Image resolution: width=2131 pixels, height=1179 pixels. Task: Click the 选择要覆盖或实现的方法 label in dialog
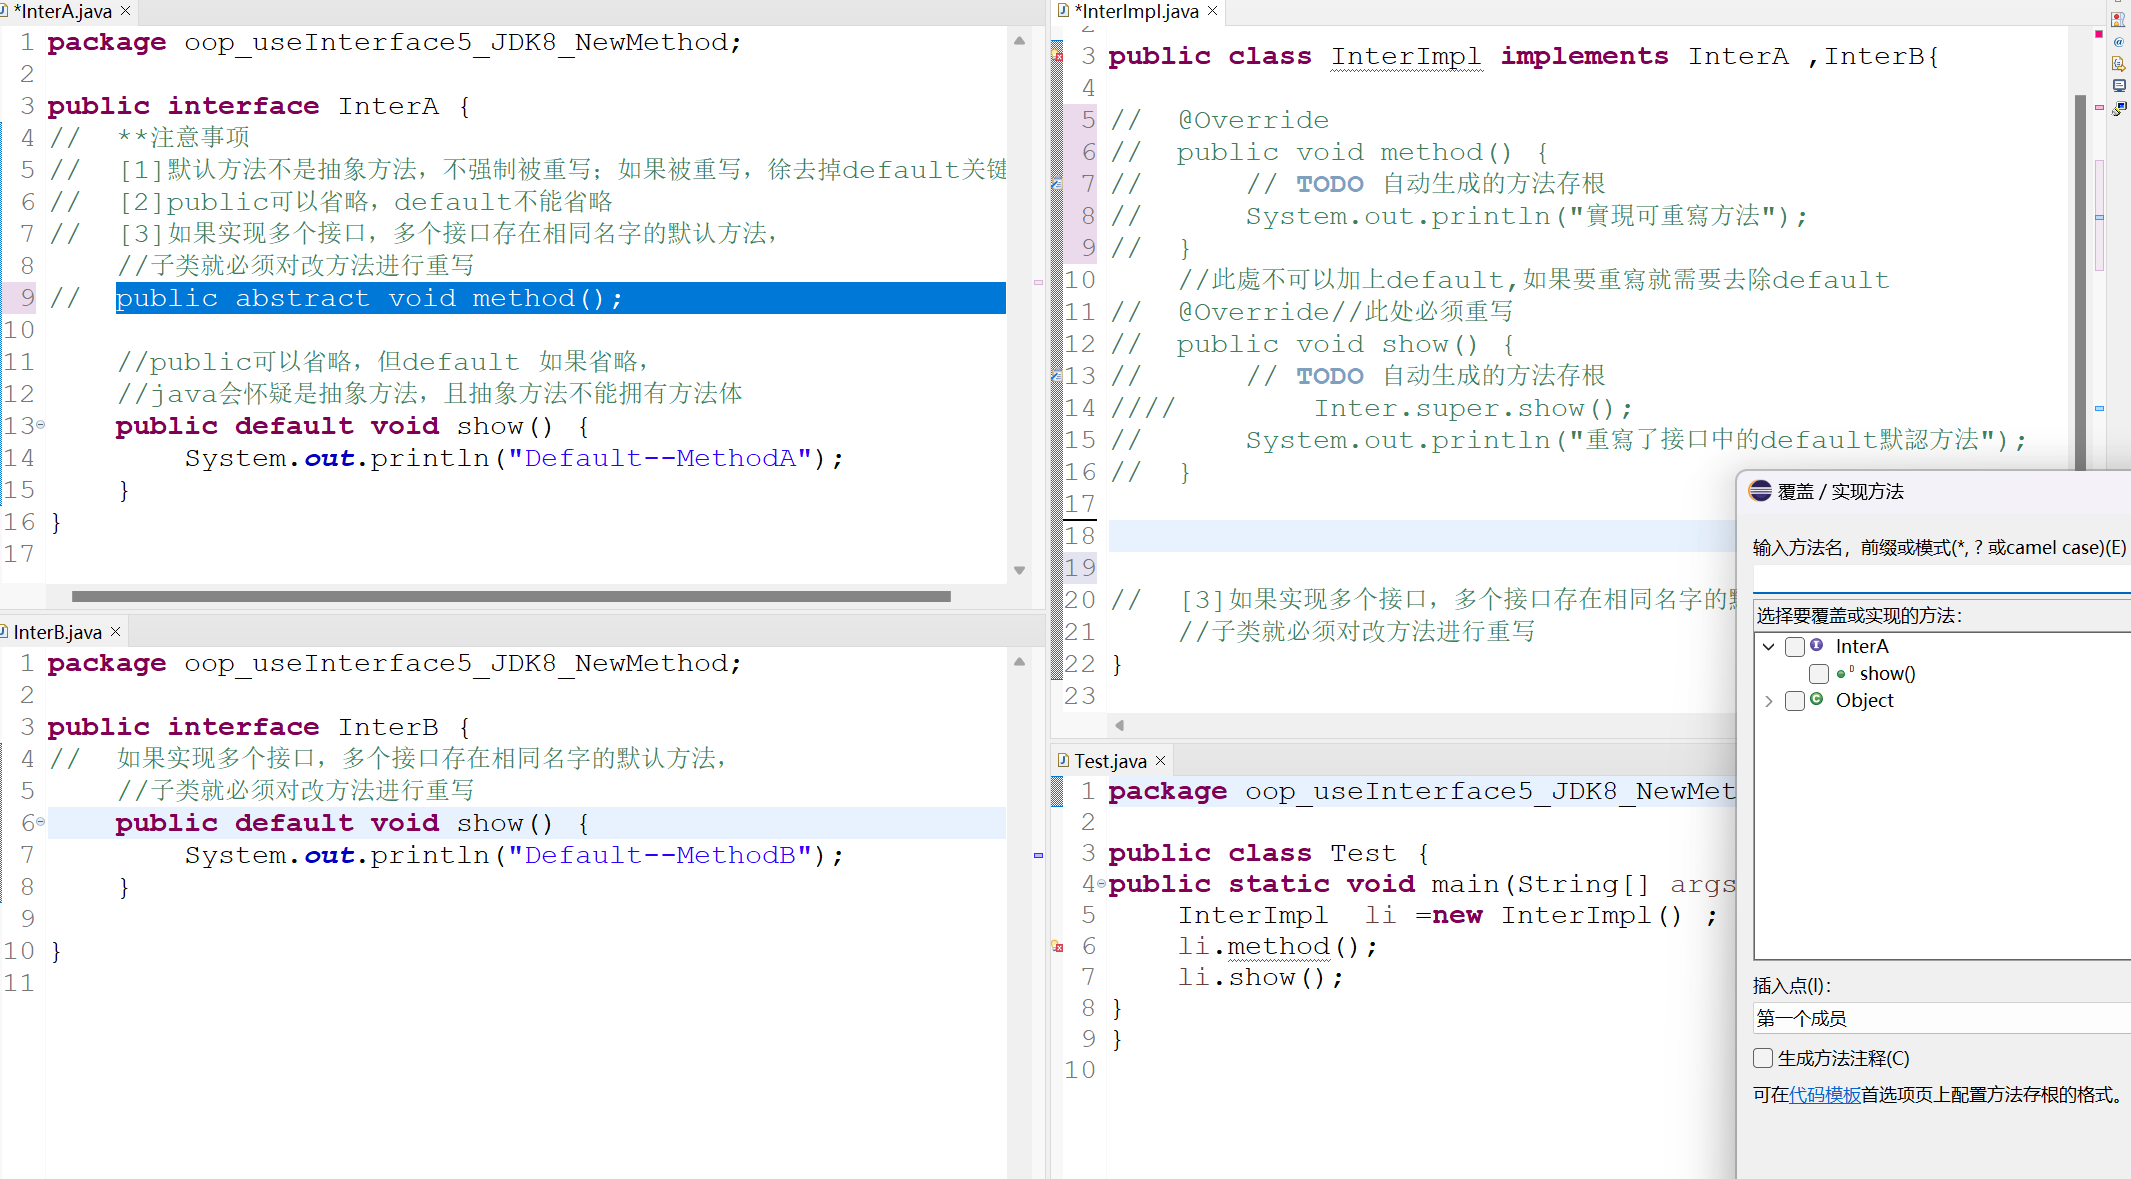pos(1859,616)
